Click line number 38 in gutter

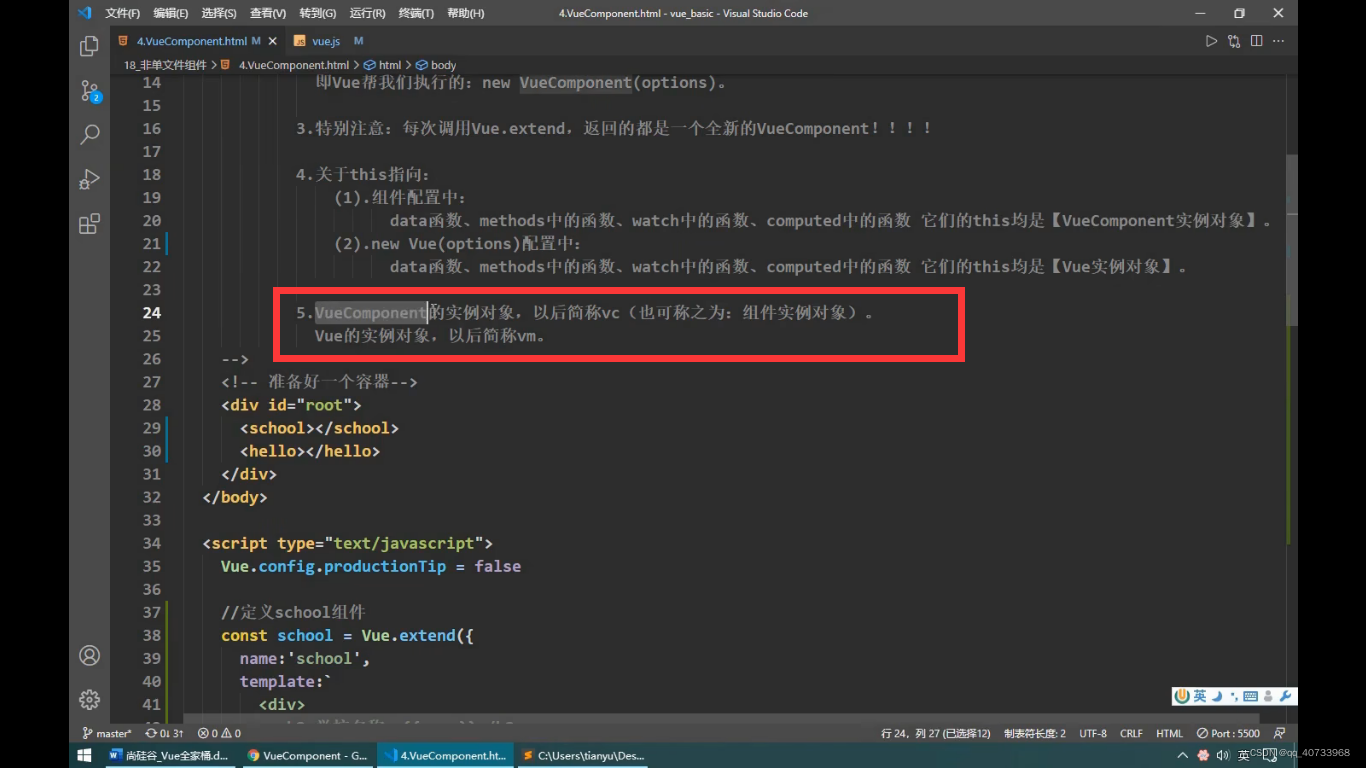pyautogui.click(x=151, y=635)
